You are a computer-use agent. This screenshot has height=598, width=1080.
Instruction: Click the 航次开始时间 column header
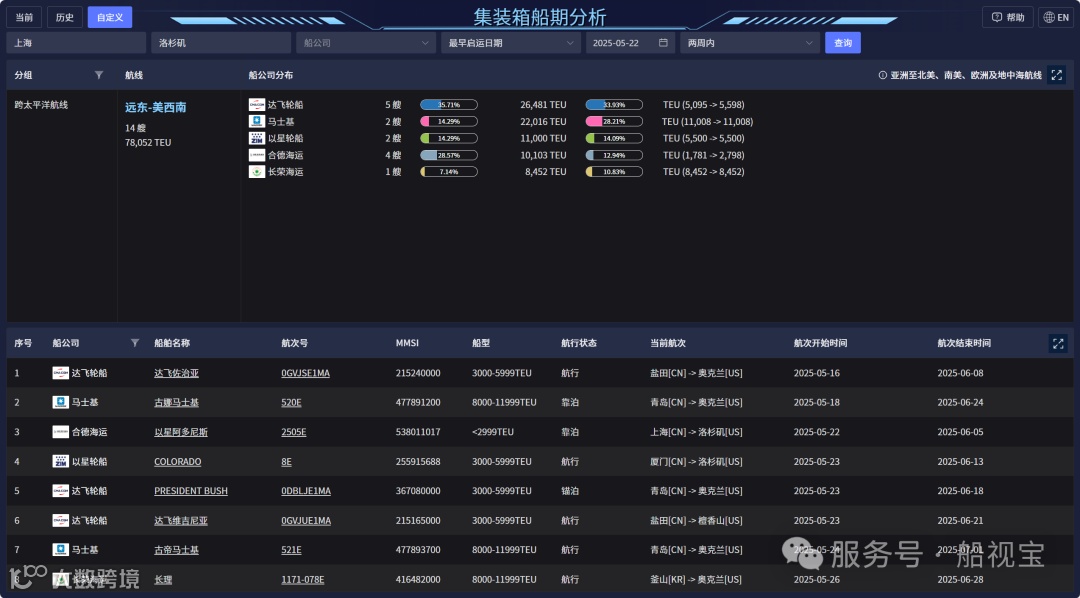click(820, 343)
